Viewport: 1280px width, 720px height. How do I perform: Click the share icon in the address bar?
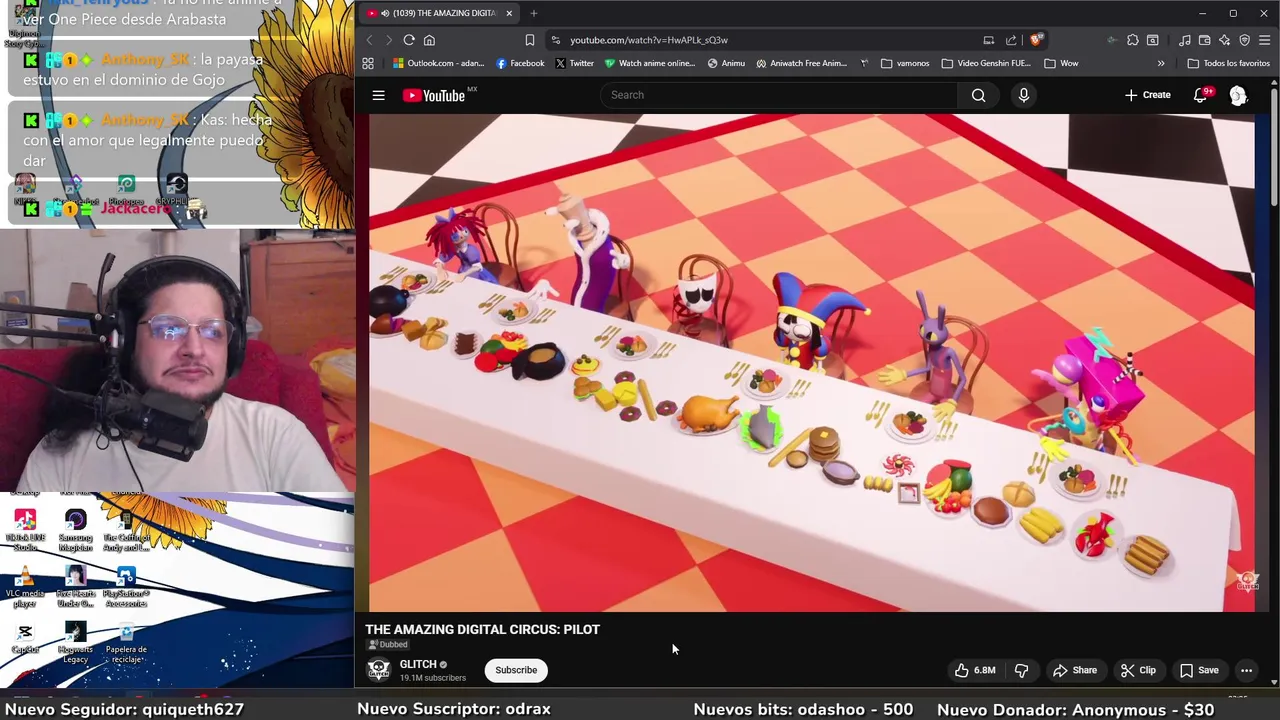1011,40
